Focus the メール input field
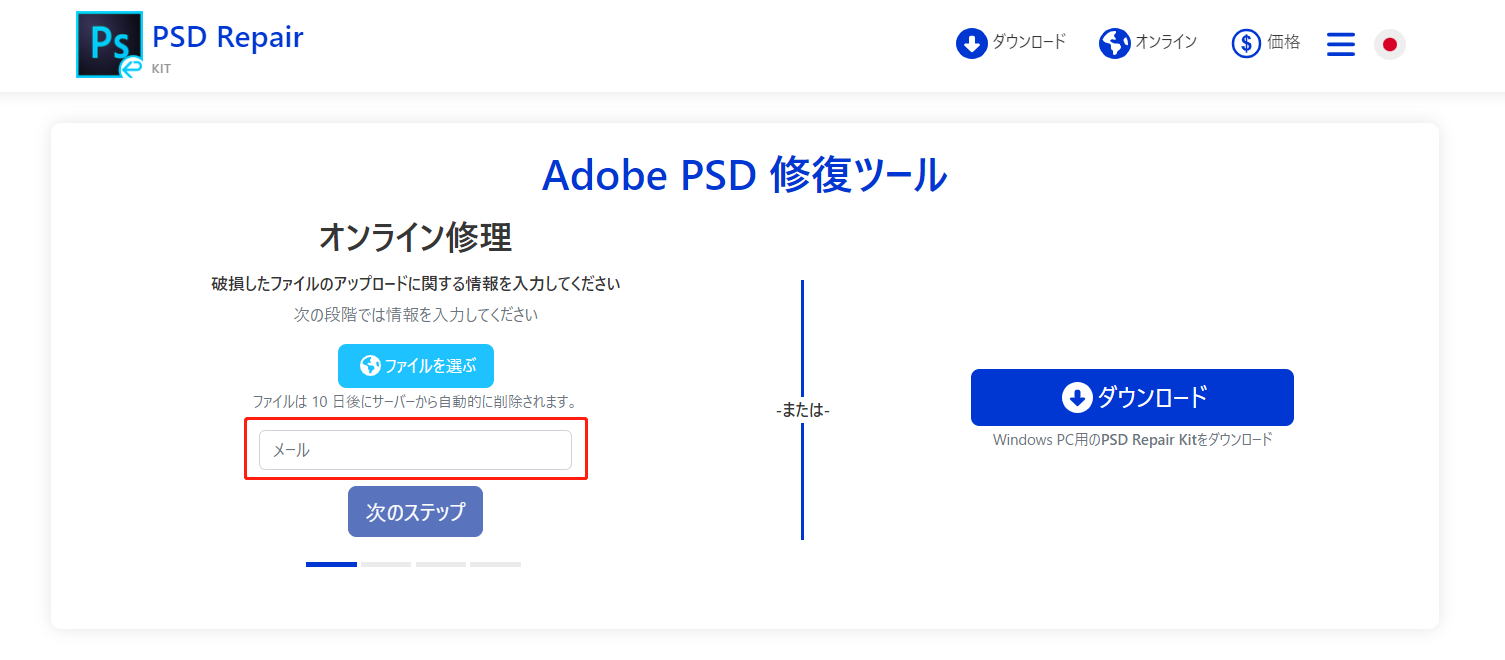This screenshot has width=1505, height=660. tap(415, 450)
